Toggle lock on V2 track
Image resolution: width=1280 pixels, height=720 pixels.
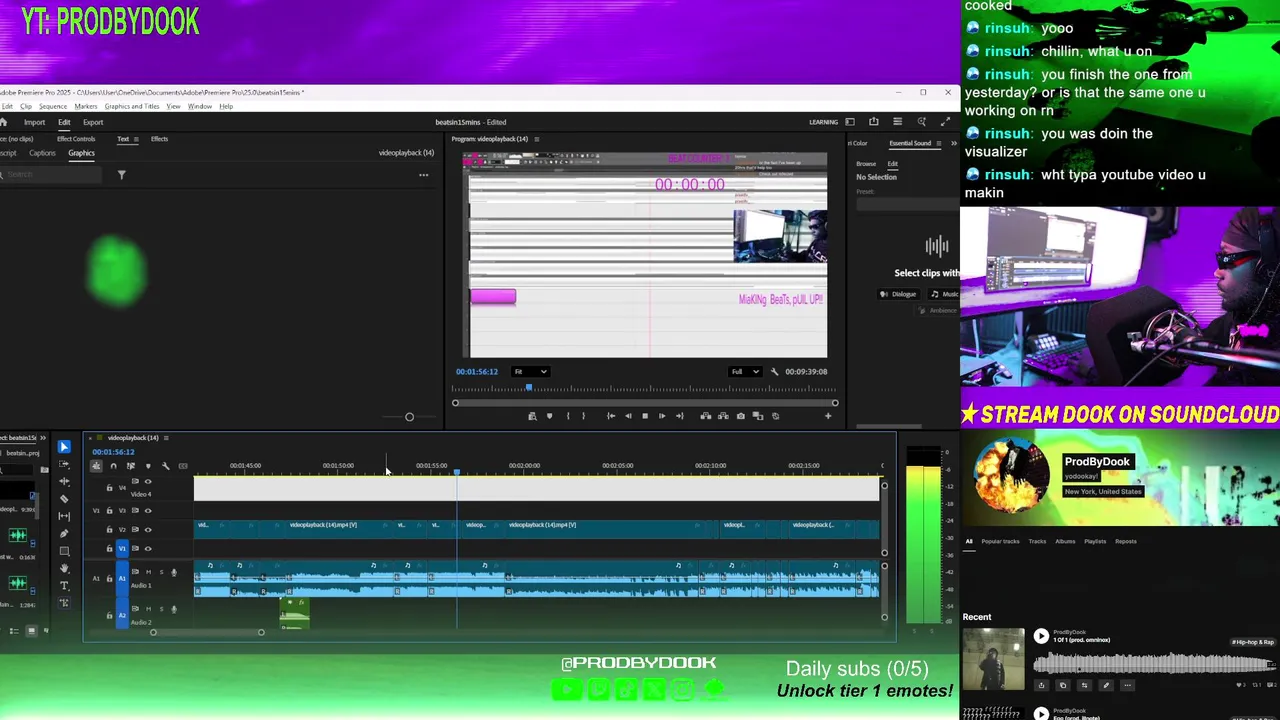coord(109,529)
